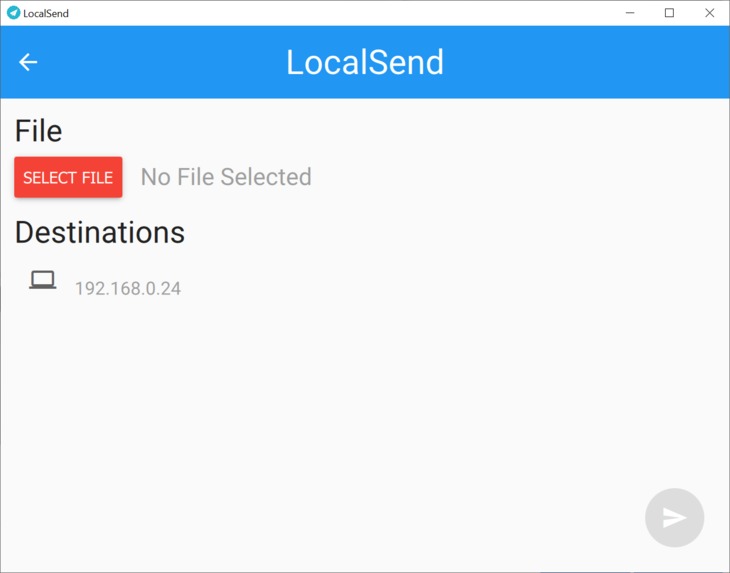The height and width of the screenshot is (573, 730).
Task: Click the round send arrow button
Action: 674,518
